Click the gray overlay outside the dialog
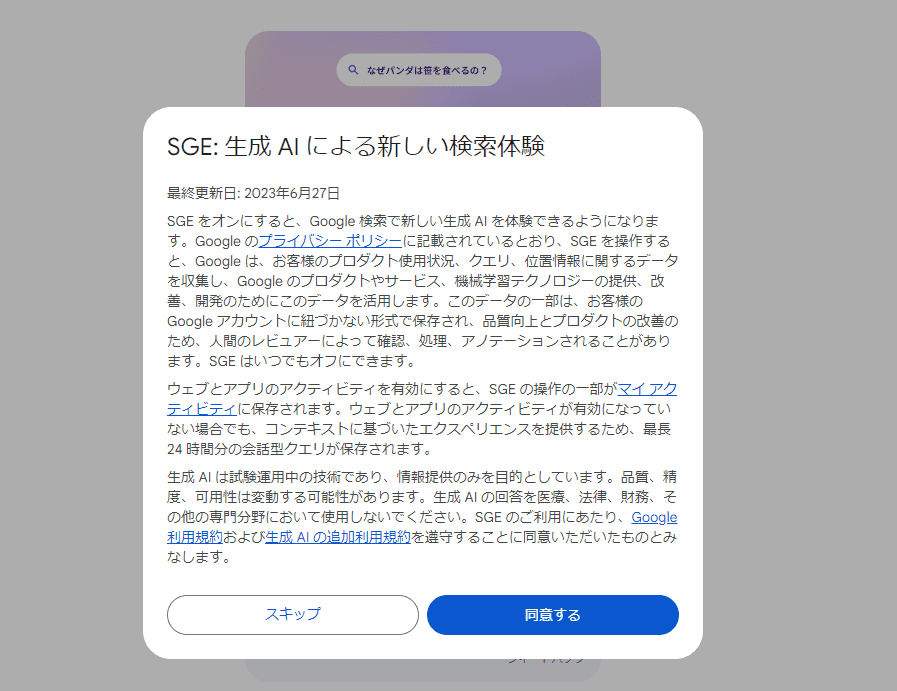This screenshot has height=691, width=897. click(x=70, y=350)
